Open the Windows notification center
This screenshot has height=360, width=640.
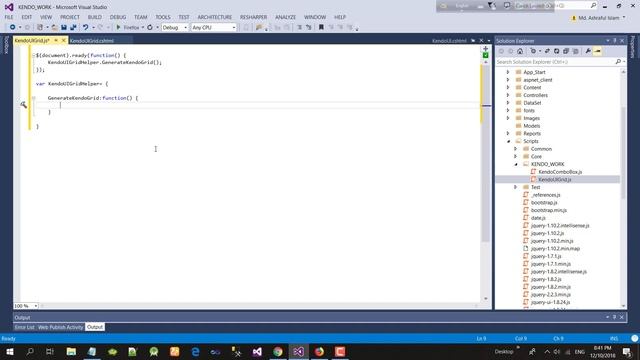coord(627,351)
